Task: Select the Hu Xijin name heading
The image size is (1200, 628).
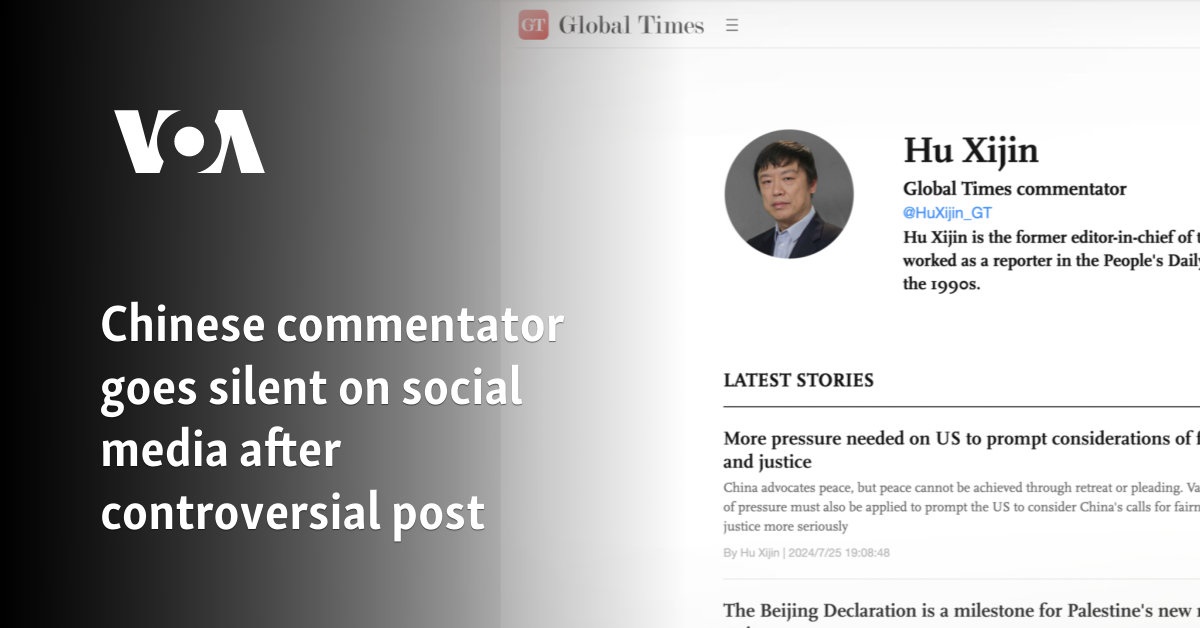Action: tap(969, 152)
